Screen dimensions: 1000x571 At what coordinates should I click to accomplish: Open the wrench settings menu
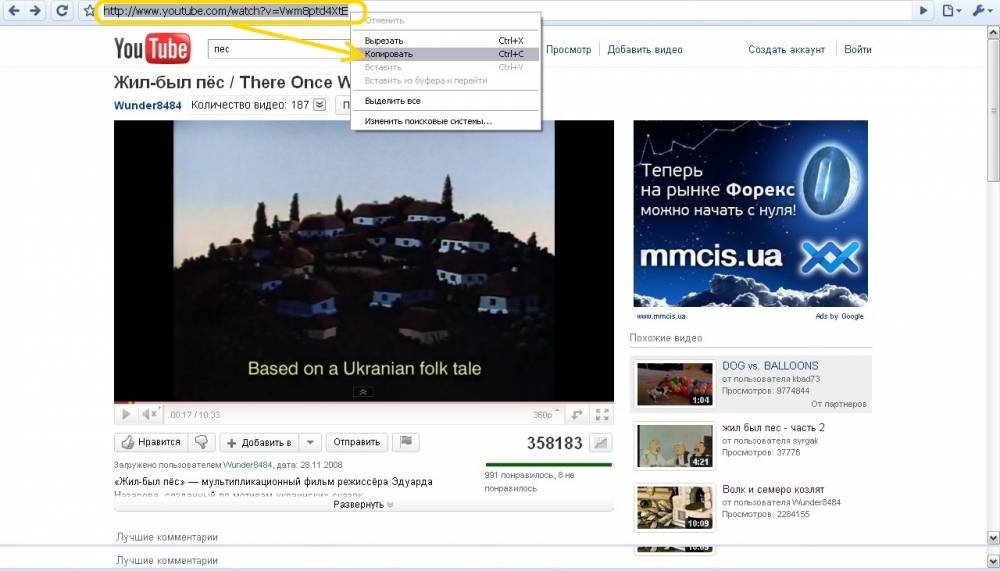point(981,10)
